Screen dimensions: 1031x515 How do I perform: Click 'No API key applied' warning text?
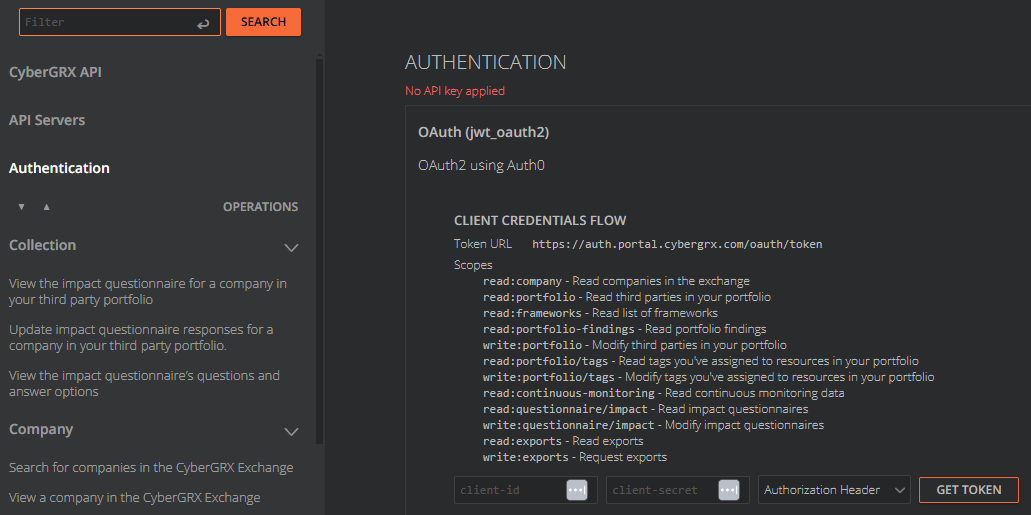coord(455,91)
